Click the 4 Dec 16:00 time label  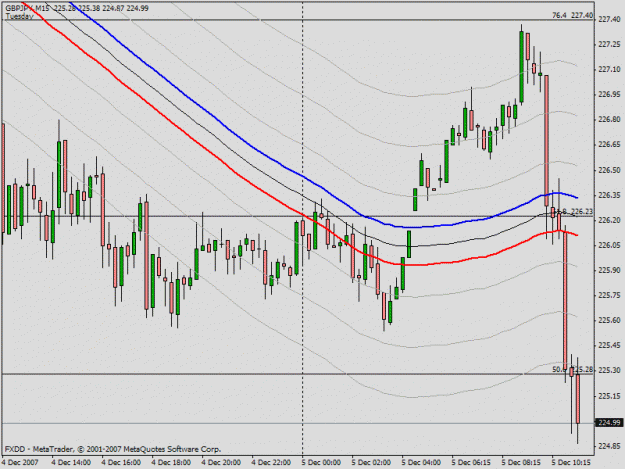point(121,463)
